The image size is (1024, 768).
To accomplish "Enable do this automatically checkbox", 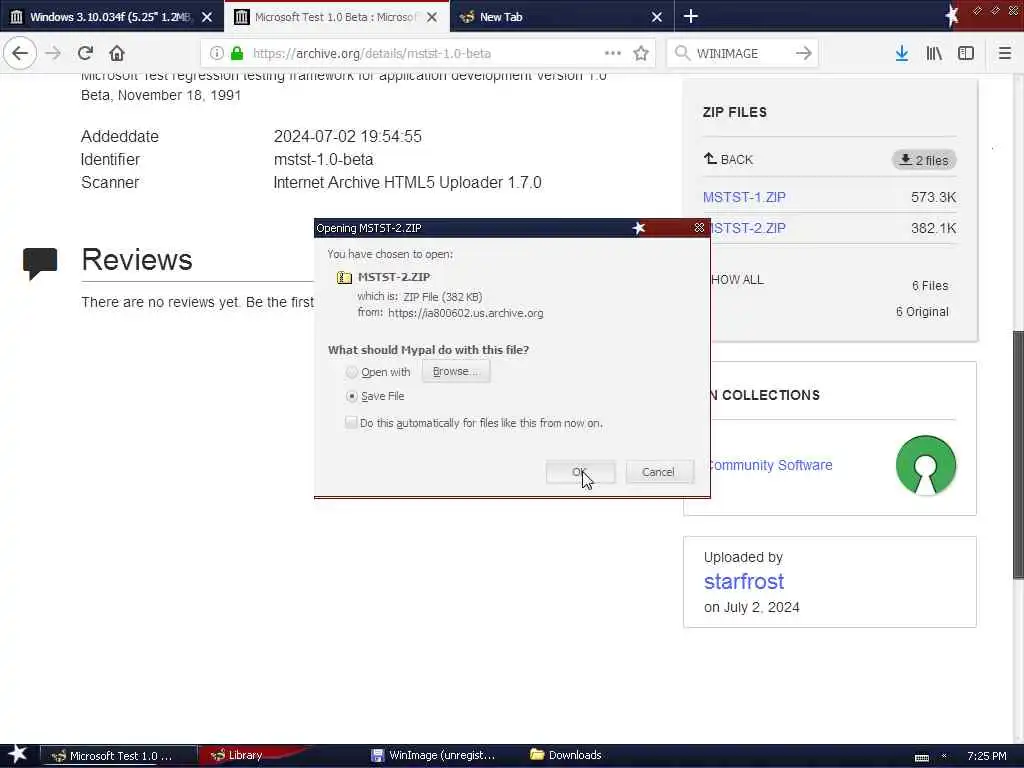I will [351, 423].
